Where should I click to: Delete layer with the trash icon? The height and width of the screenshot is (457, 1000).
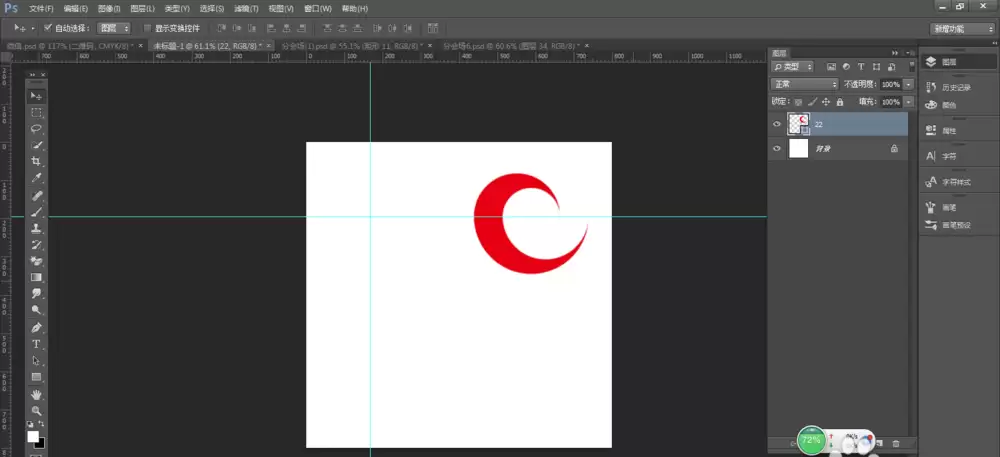coord(895,443)
